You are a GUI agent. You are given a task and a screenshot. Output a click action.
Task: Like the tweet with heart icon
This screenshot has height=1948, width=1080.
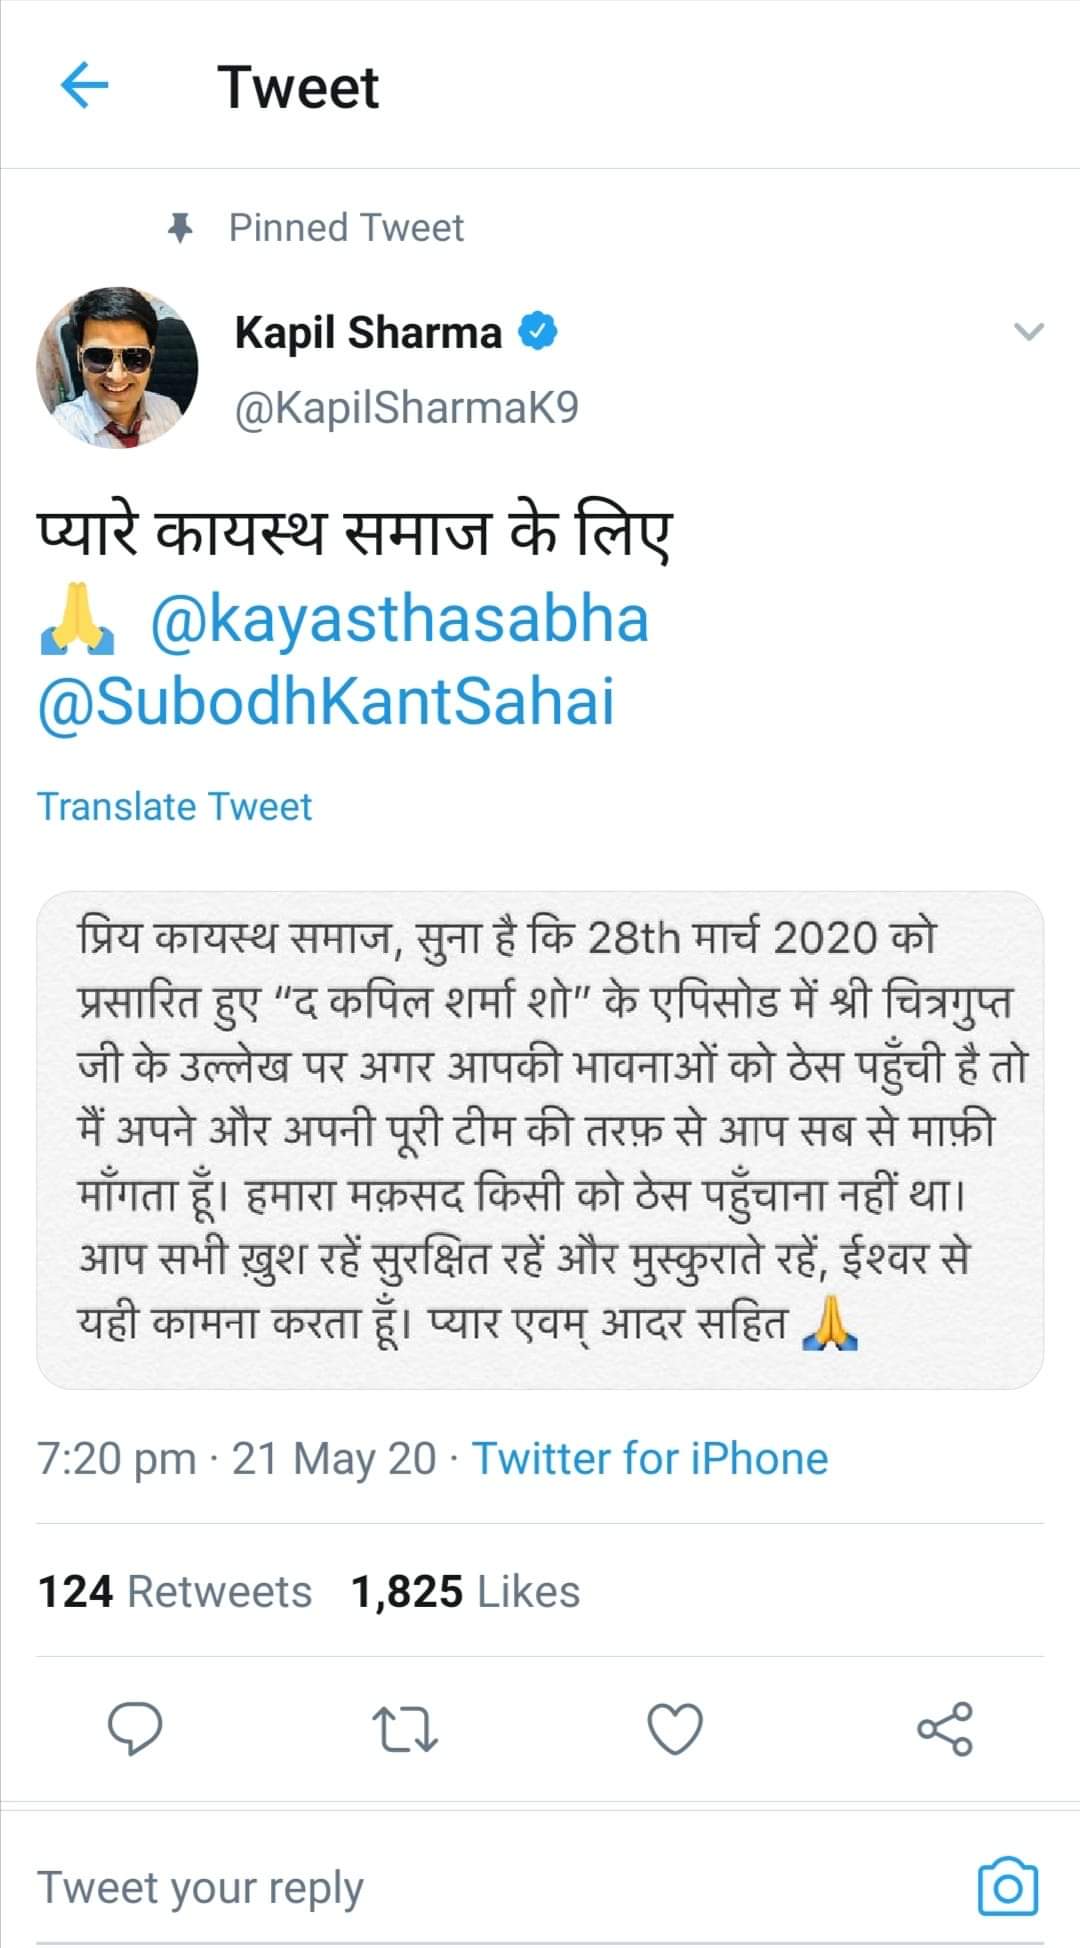coord(675,1730)
